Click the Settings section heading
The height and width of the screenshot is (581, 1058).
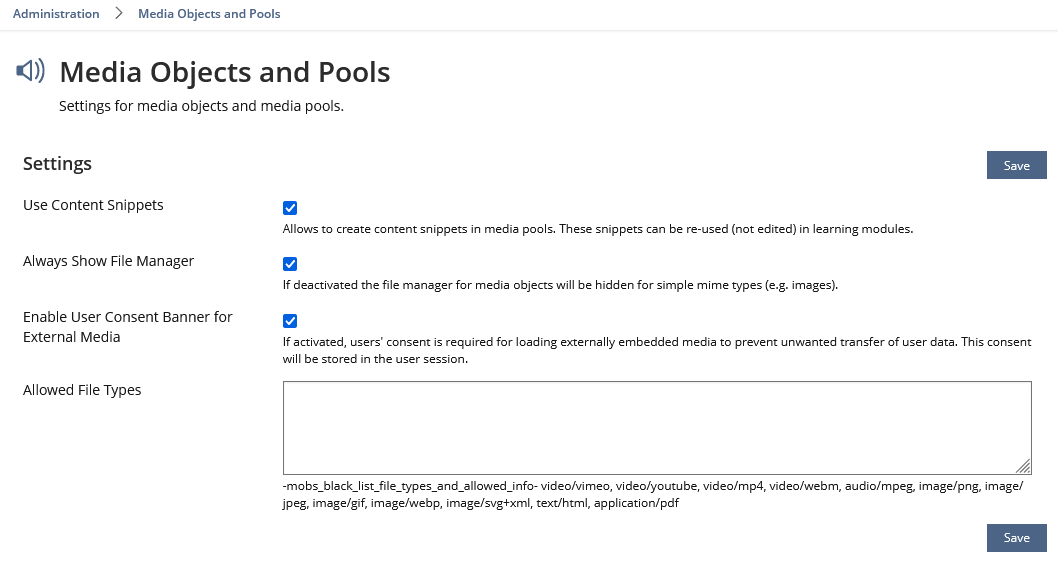click(57, 163)
